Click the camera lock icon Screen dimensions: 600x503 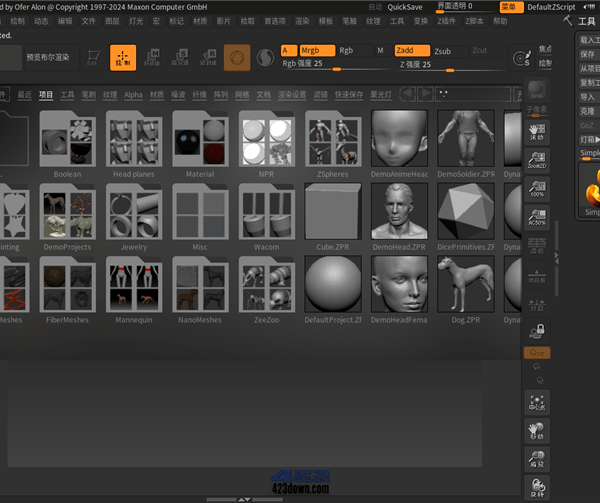coord(537,329)
